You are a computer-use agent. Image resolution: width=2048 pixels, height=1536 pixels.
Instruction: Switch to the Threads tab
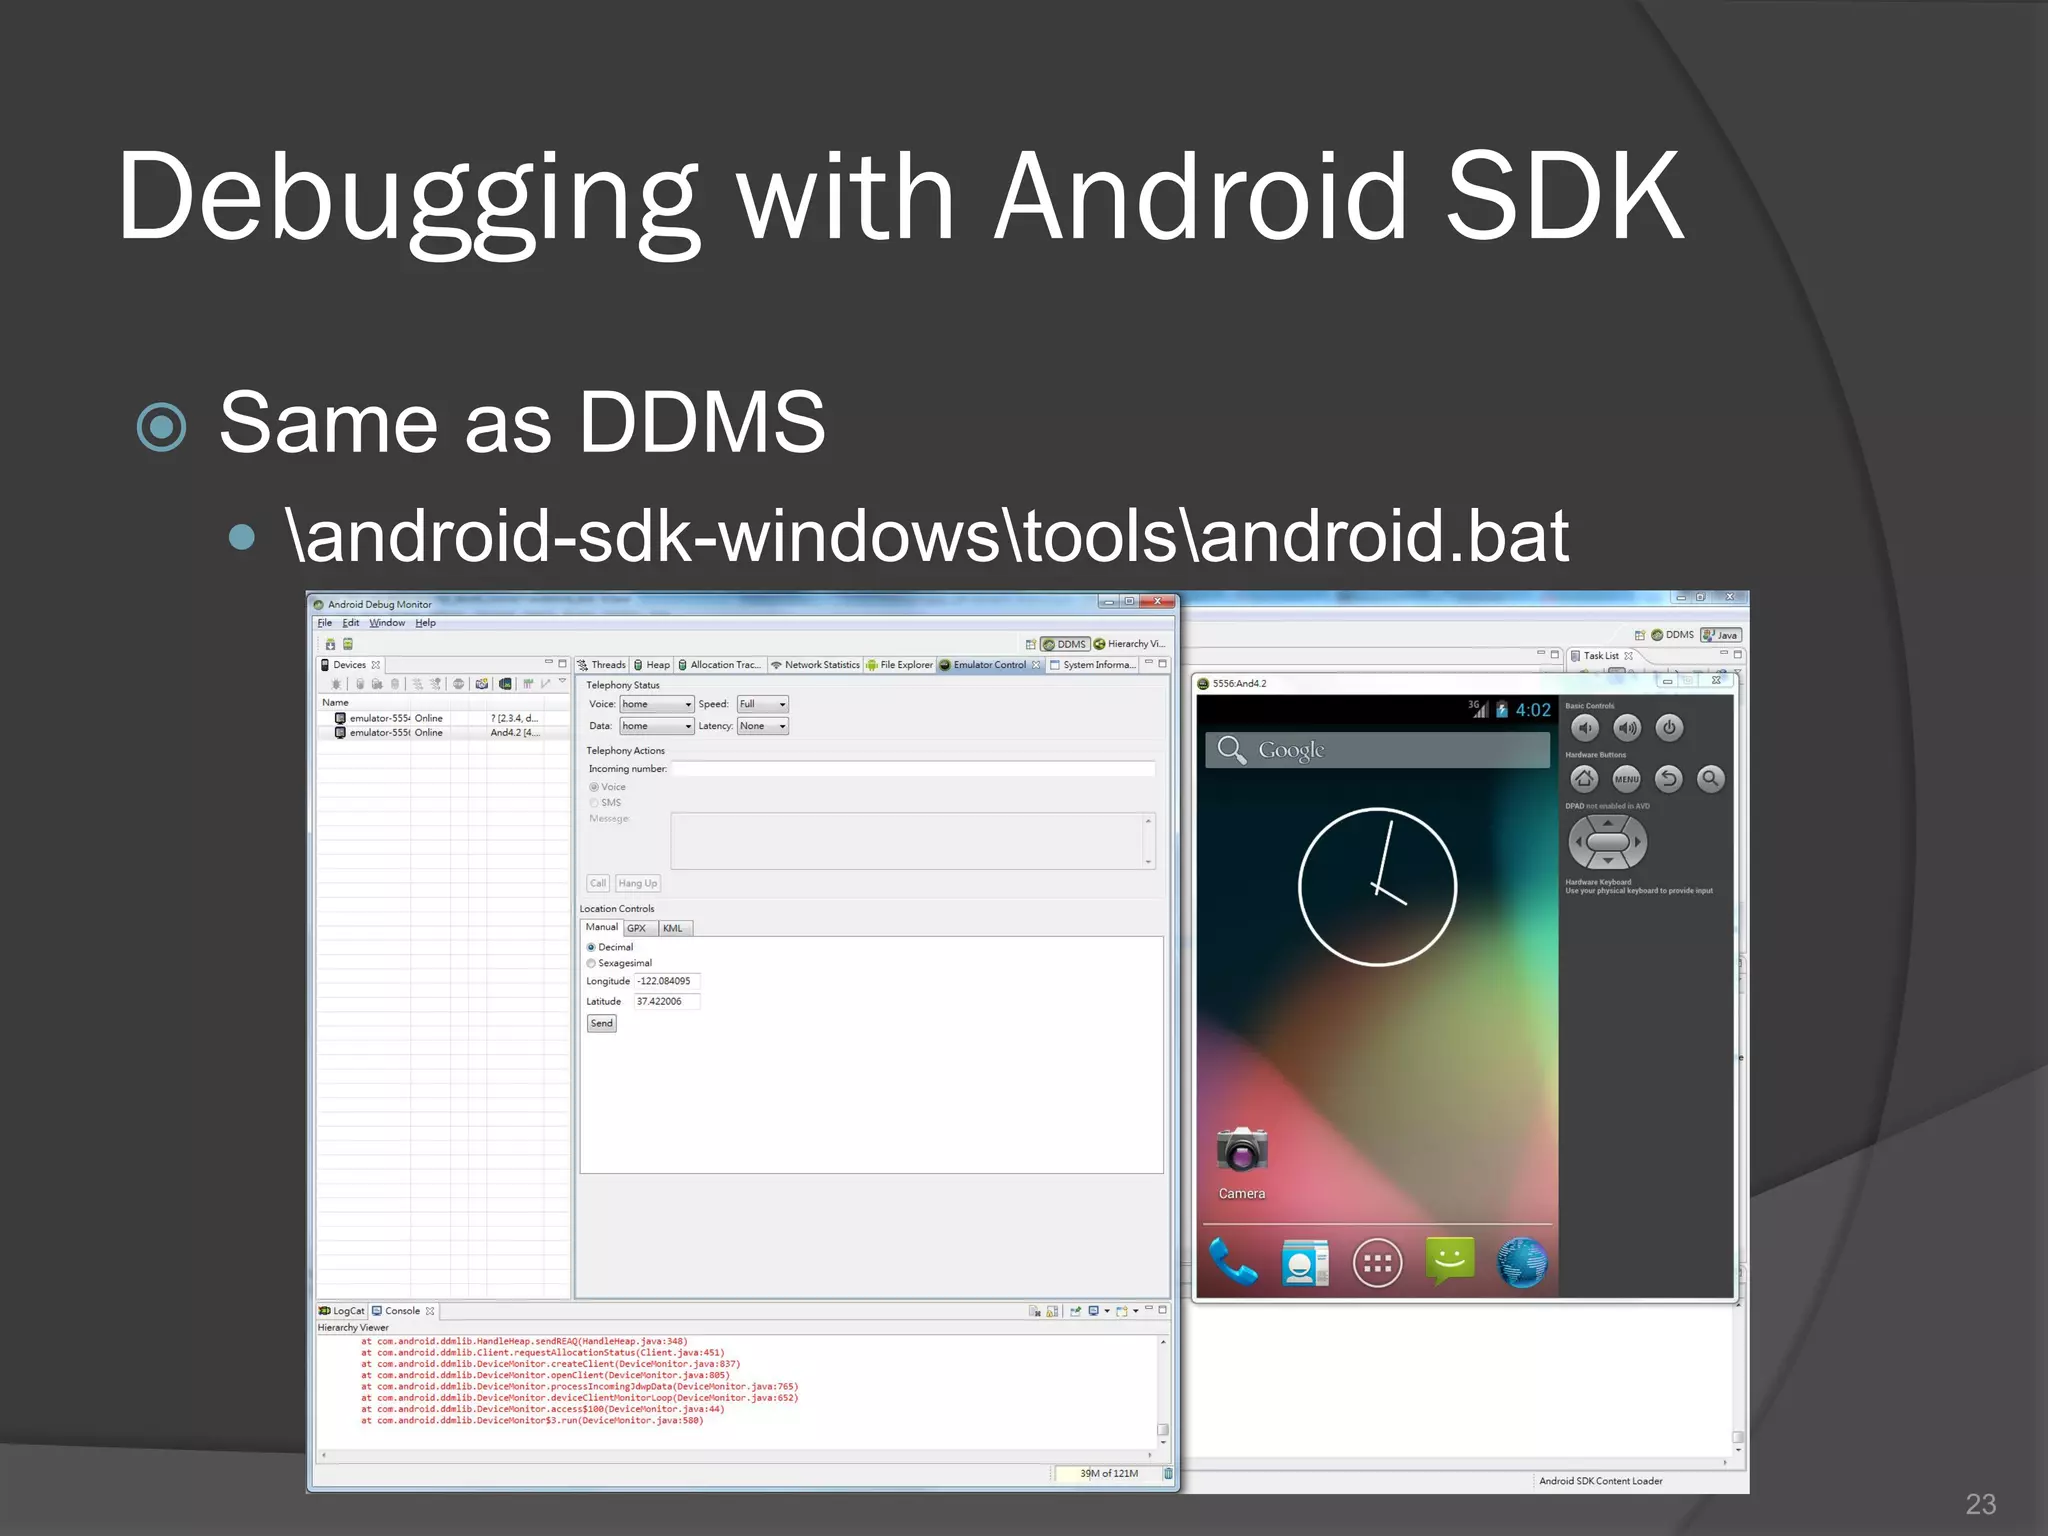tap(602, 665)
